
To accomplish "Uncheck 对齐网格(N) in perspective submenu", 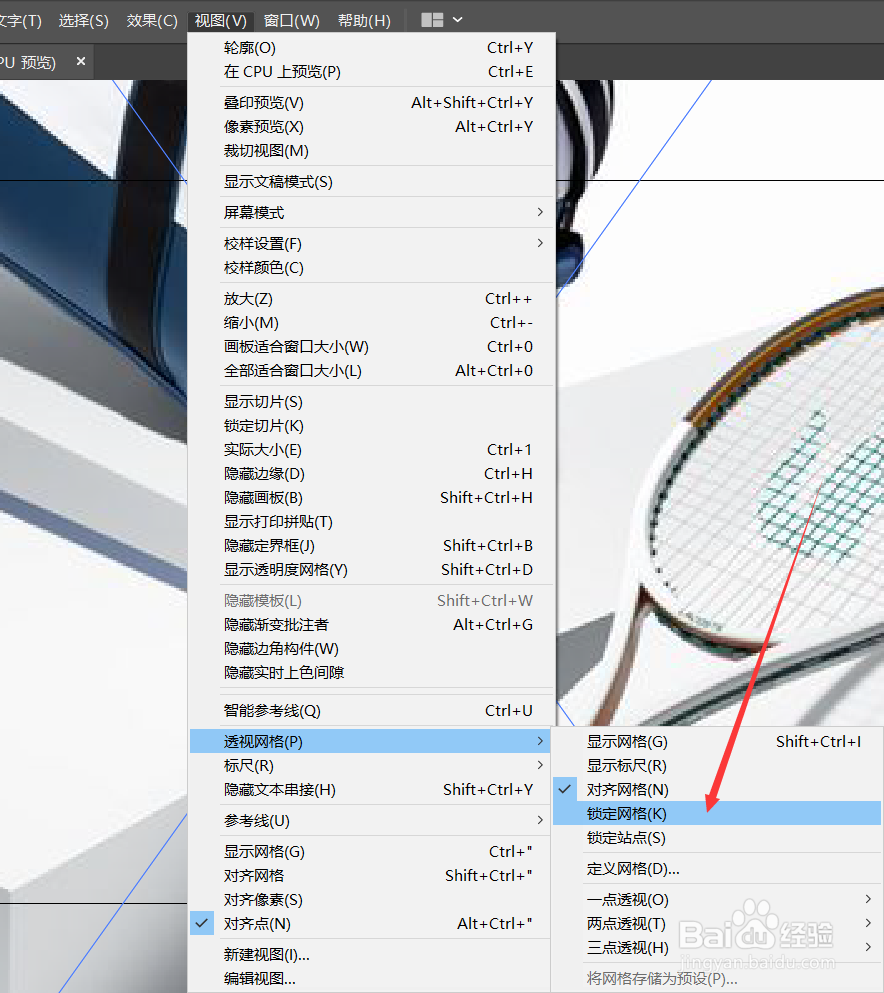I will [x=717, y=790].
